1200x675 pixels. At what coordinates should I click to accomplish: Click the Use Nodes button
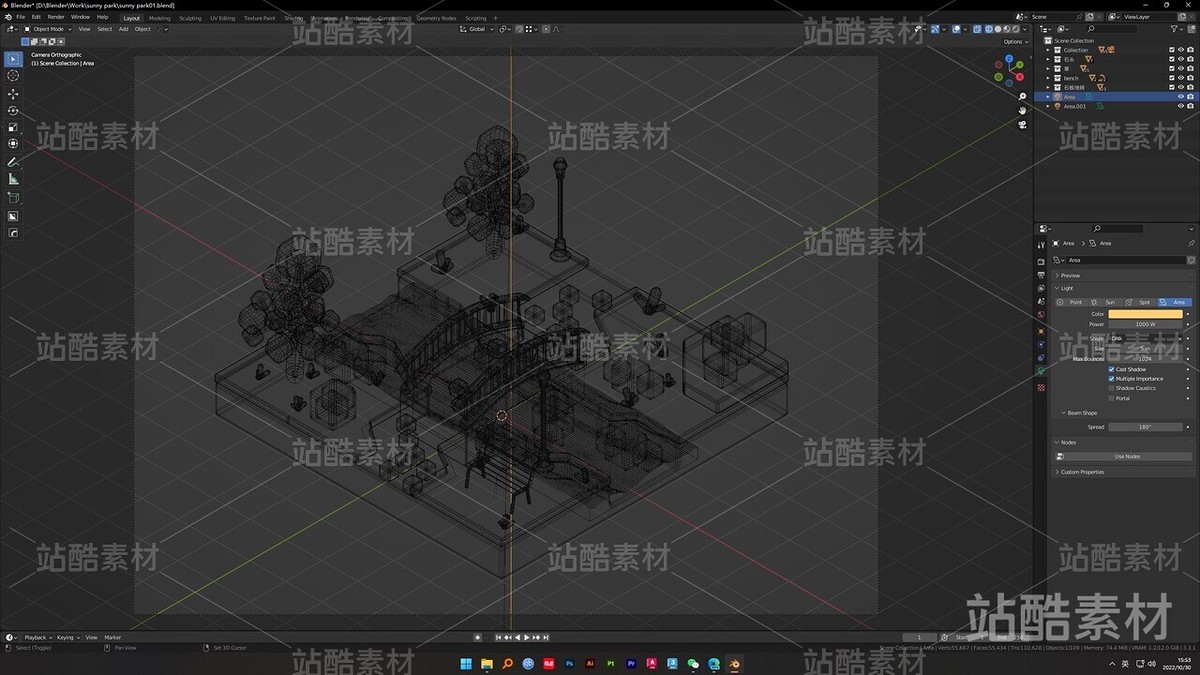point(1126,455)
